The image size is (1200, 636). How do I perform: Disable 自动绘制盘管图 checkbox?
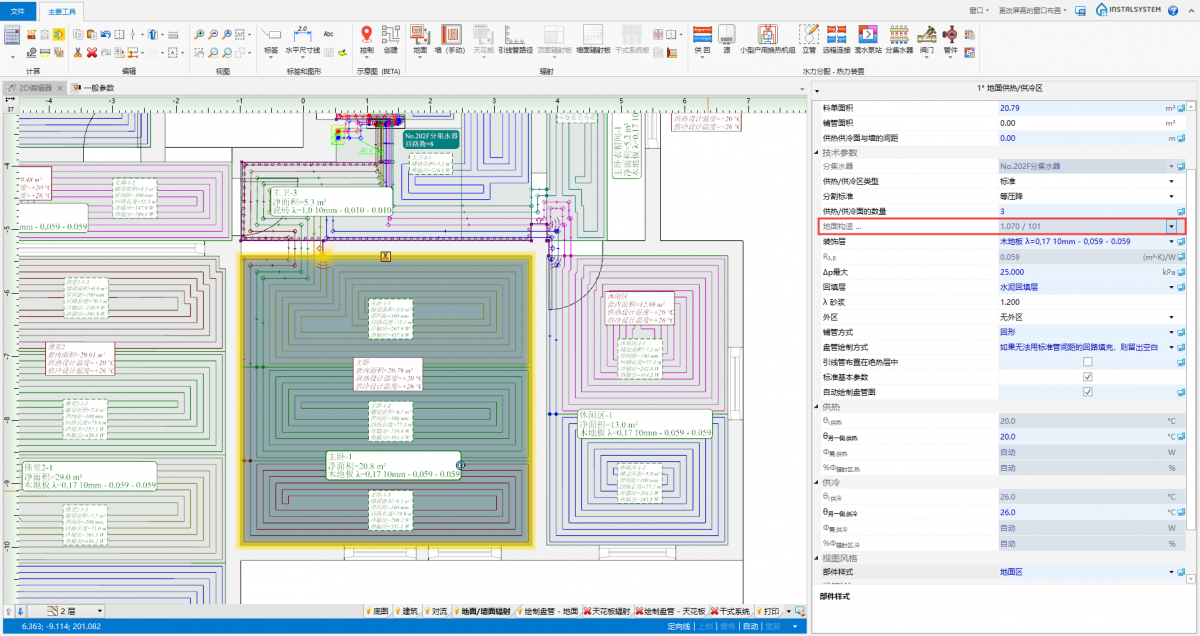1087,392
